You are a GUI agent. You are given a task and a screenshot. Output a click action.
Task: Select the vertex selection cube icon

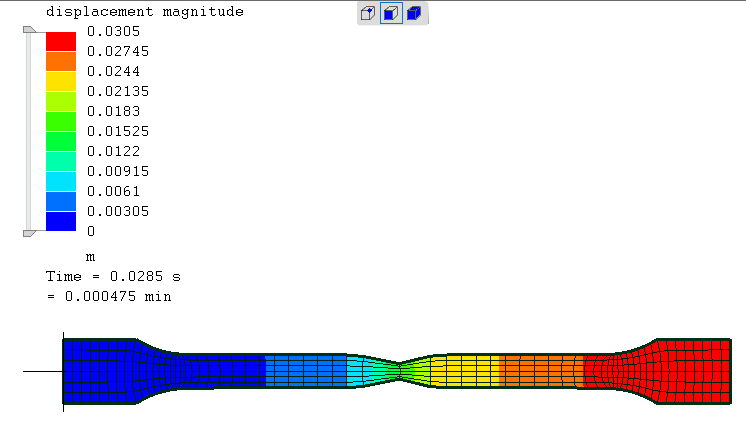368,14
